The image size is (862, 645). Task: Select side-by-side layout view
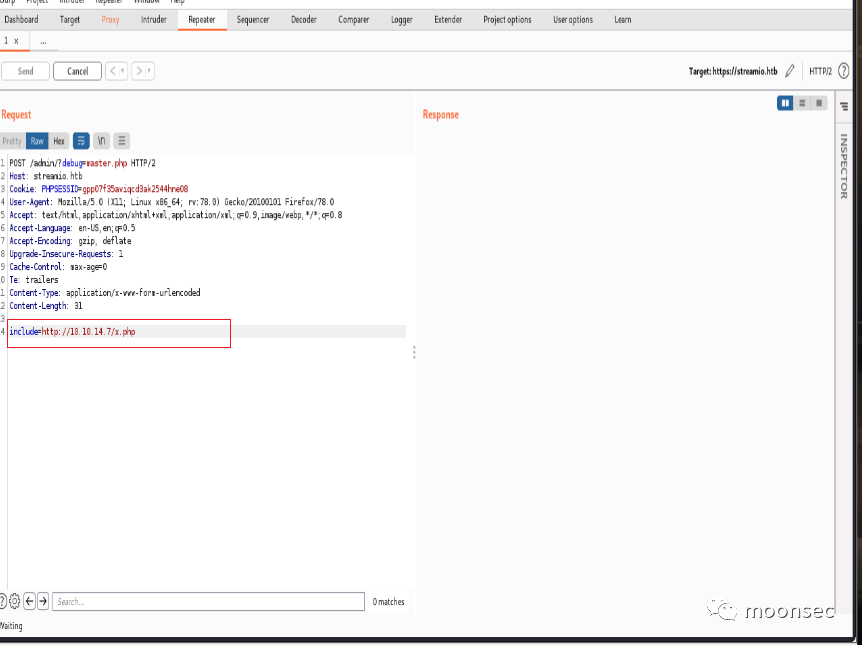(x=785, y=103)
